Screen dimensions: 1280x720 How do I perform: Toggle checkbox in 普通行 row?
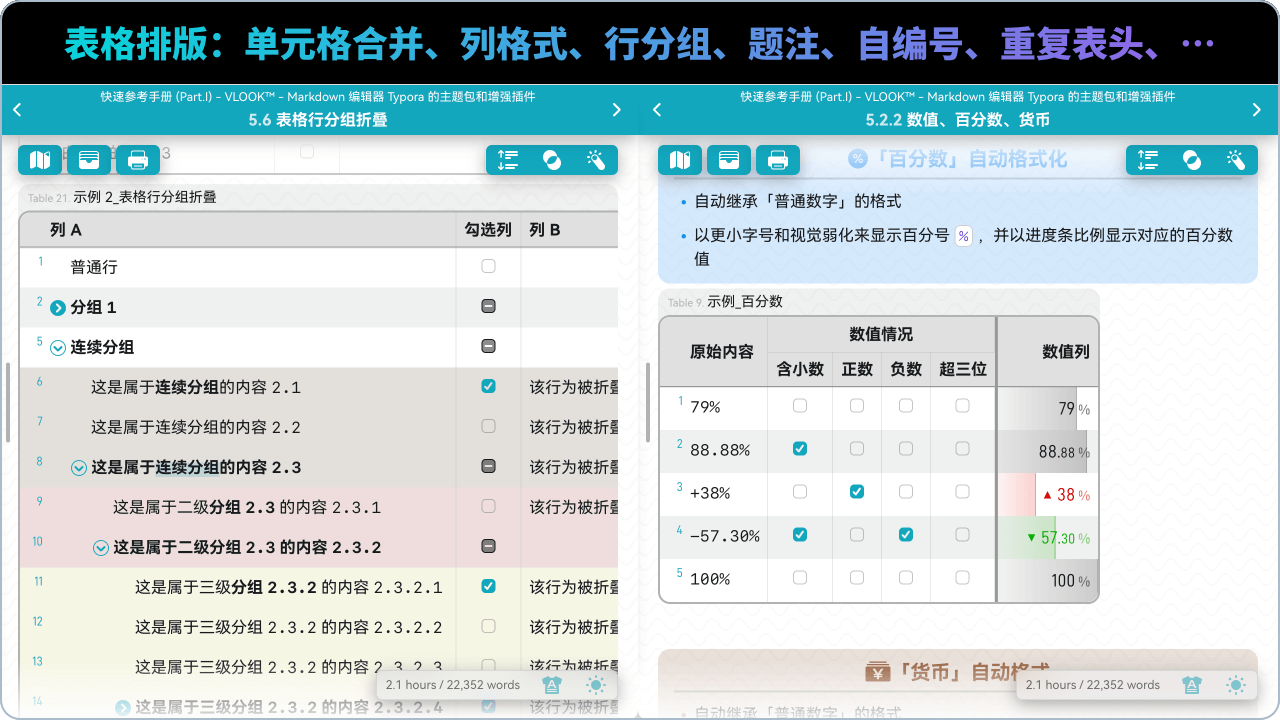click(x=488, y=266)
